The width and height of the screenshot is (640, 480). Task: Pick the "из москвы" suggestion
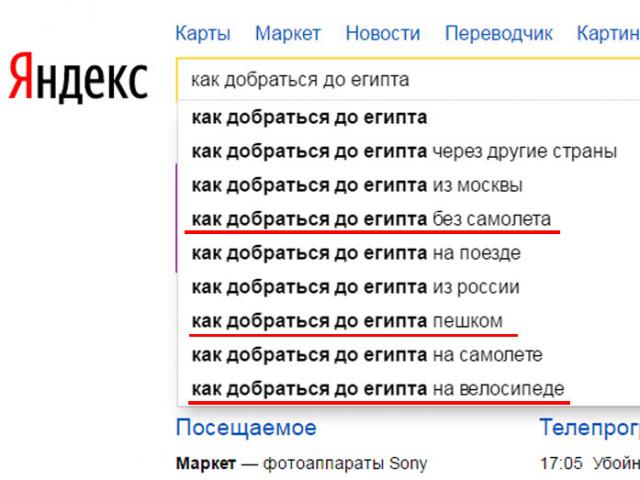tap(357, 185)
